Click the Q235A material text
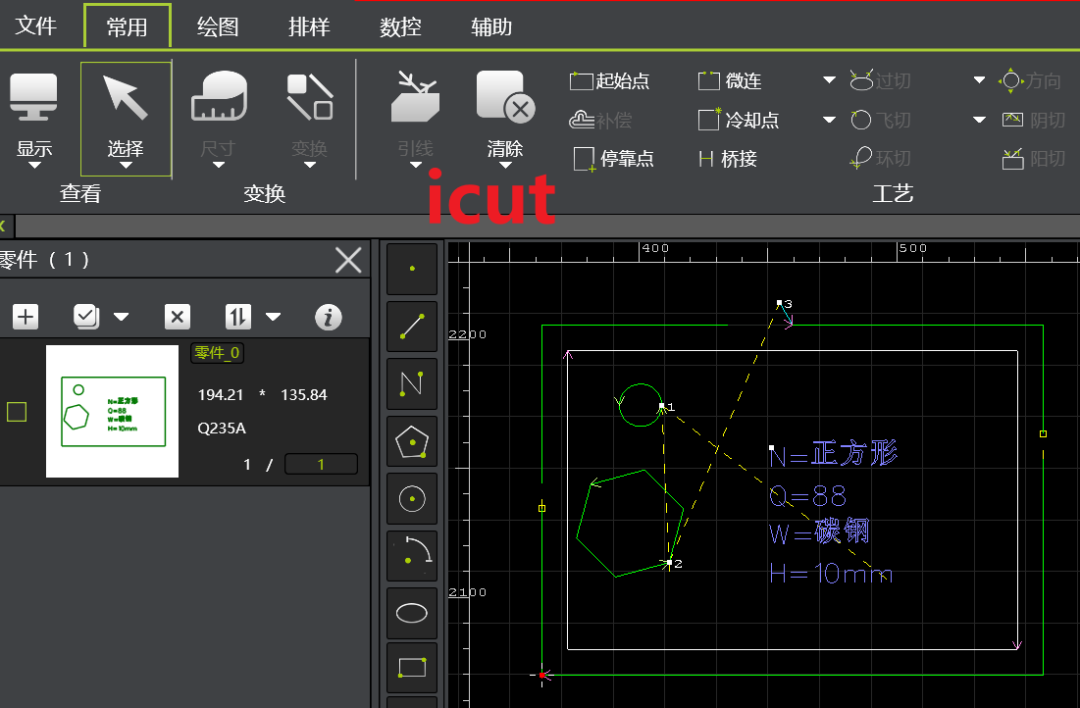 (221, 428)
